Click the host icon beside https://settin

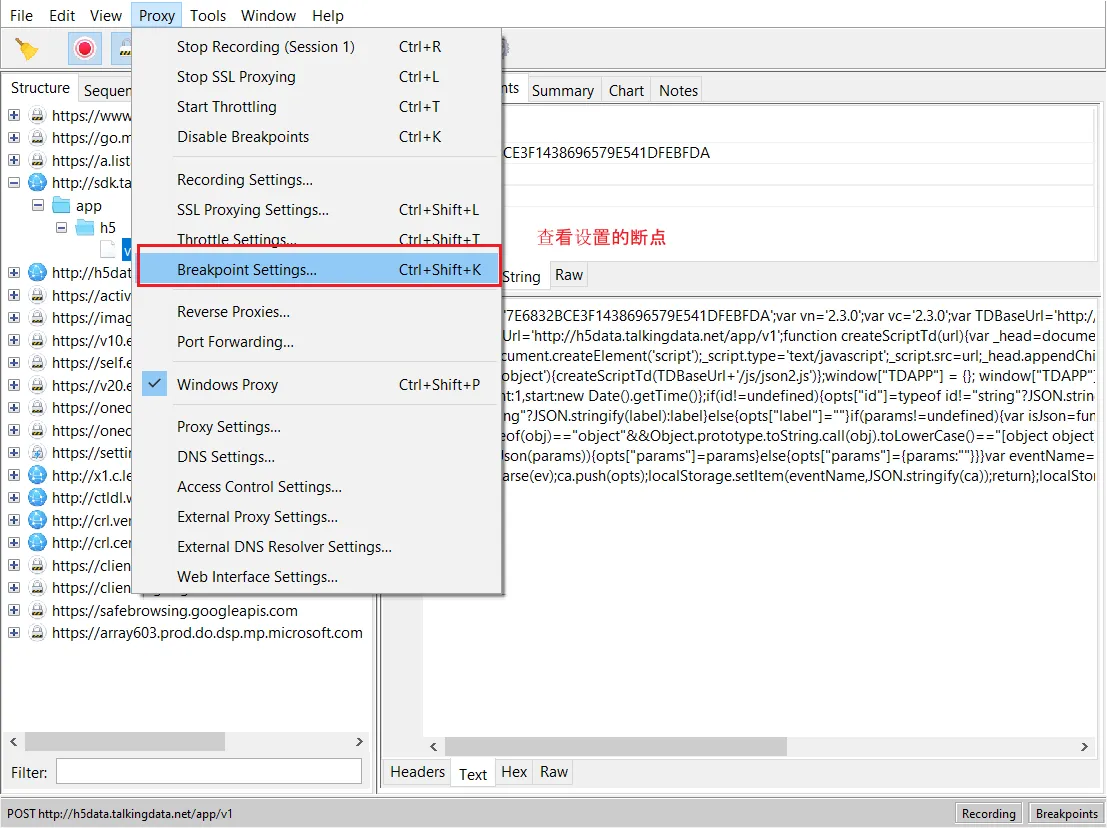click(x=37, y=452)
